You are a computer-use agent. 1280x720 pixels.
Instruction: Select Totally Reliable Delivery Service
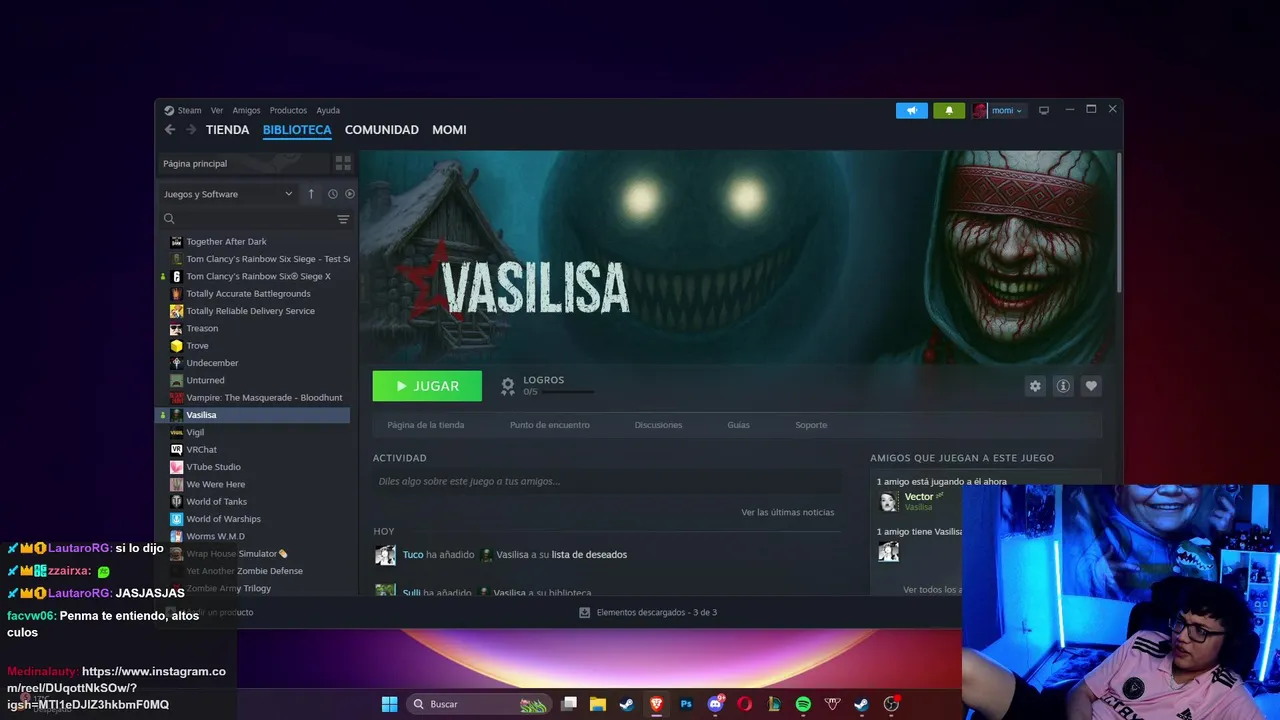[255, 311]
